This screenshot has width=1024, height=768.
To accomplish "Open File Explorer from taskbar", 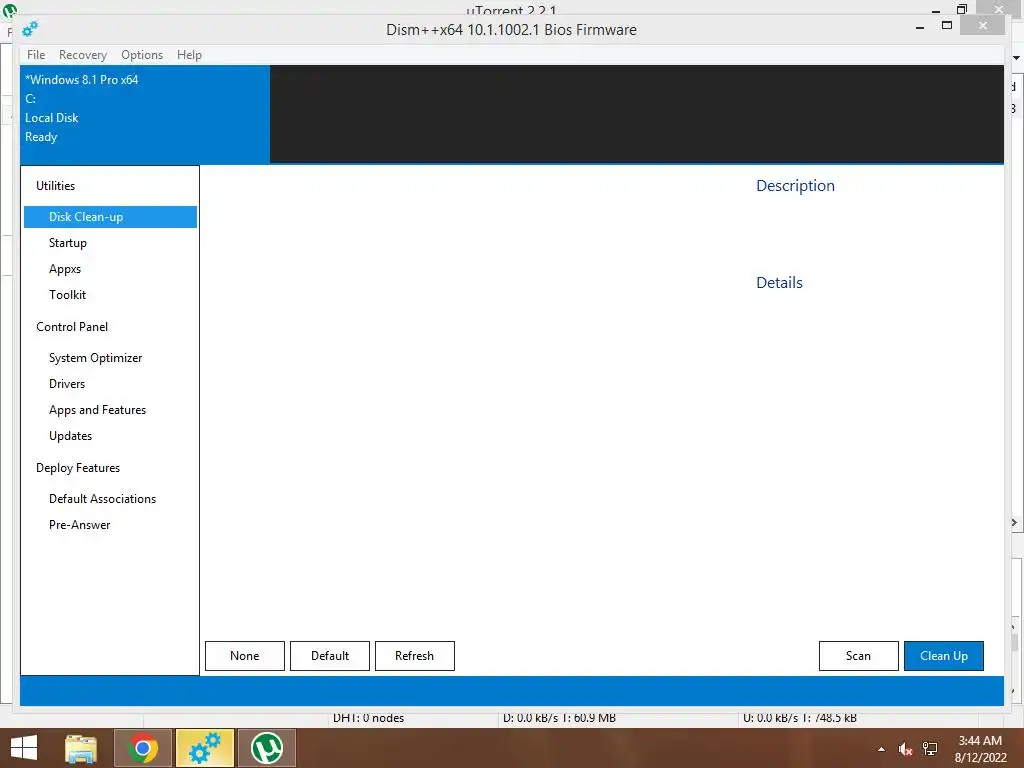I will coord(81,748).
